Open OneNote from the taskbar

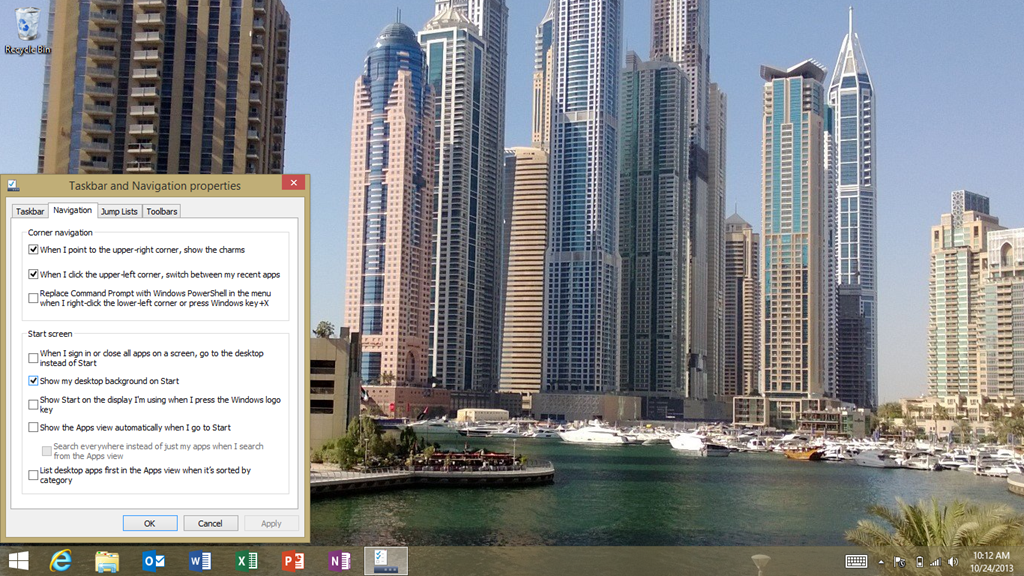coord(339,561)
